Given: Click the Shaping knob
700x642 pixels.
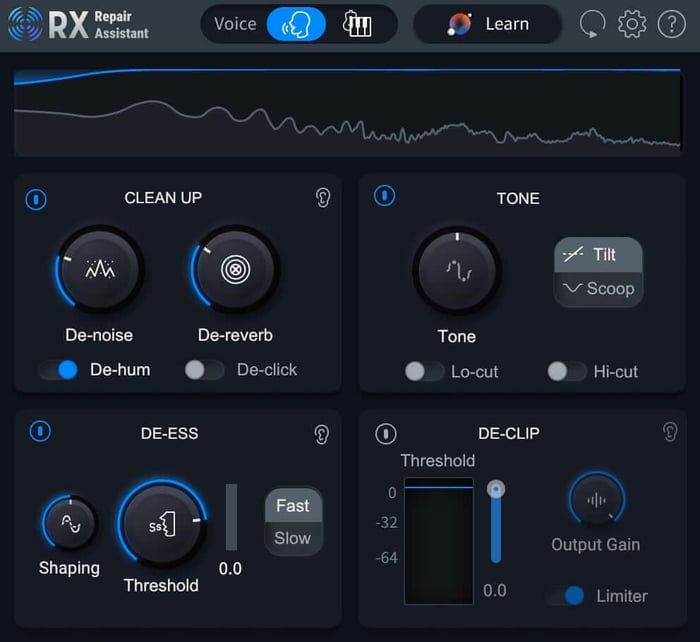Looking at the screenshot, I should tap(70, 522).
